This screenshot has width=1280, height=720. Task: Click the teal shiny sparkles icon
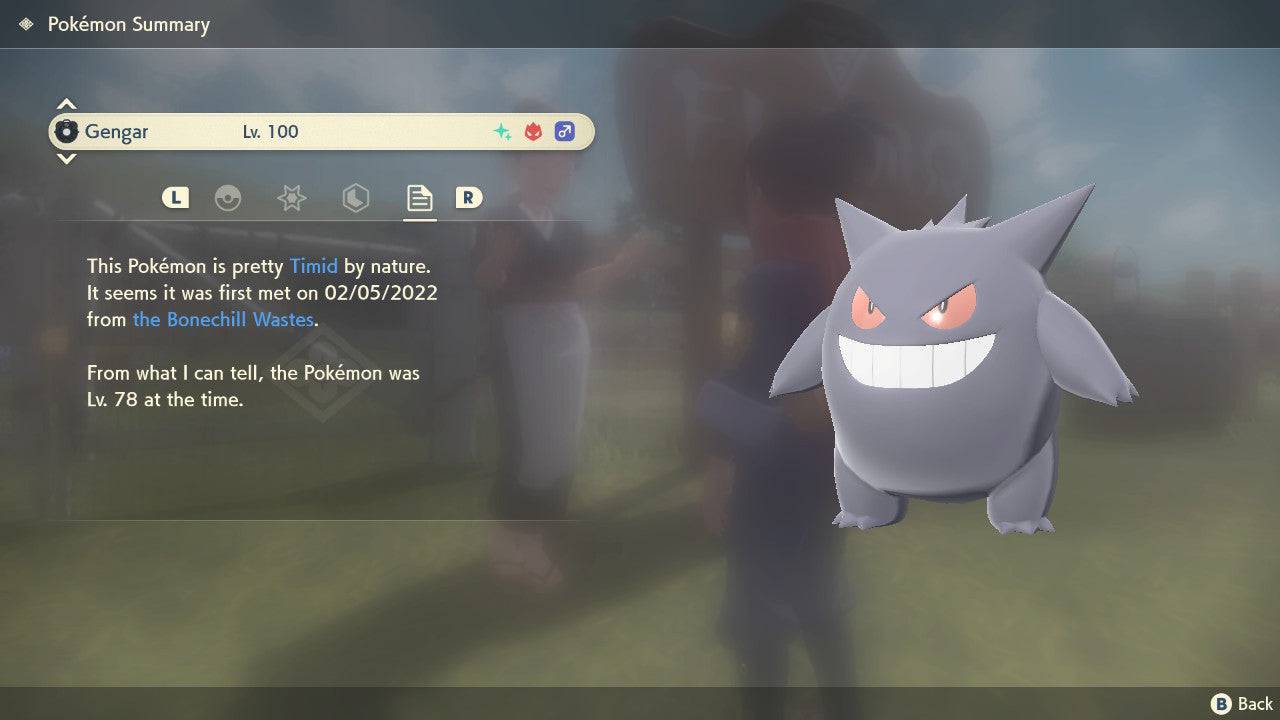point(501,131)
